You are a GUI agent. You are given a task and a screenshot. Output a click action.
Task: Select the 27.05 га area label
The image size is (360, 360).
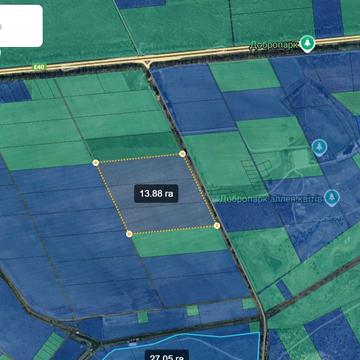[x=167, y=356]
